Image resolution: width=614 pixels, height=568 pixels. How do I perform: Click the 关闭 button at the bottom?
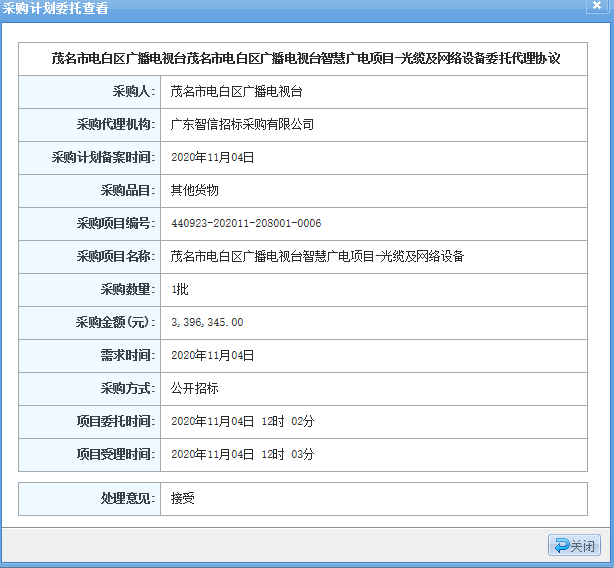pyautogui.click(x=574, y=545)
